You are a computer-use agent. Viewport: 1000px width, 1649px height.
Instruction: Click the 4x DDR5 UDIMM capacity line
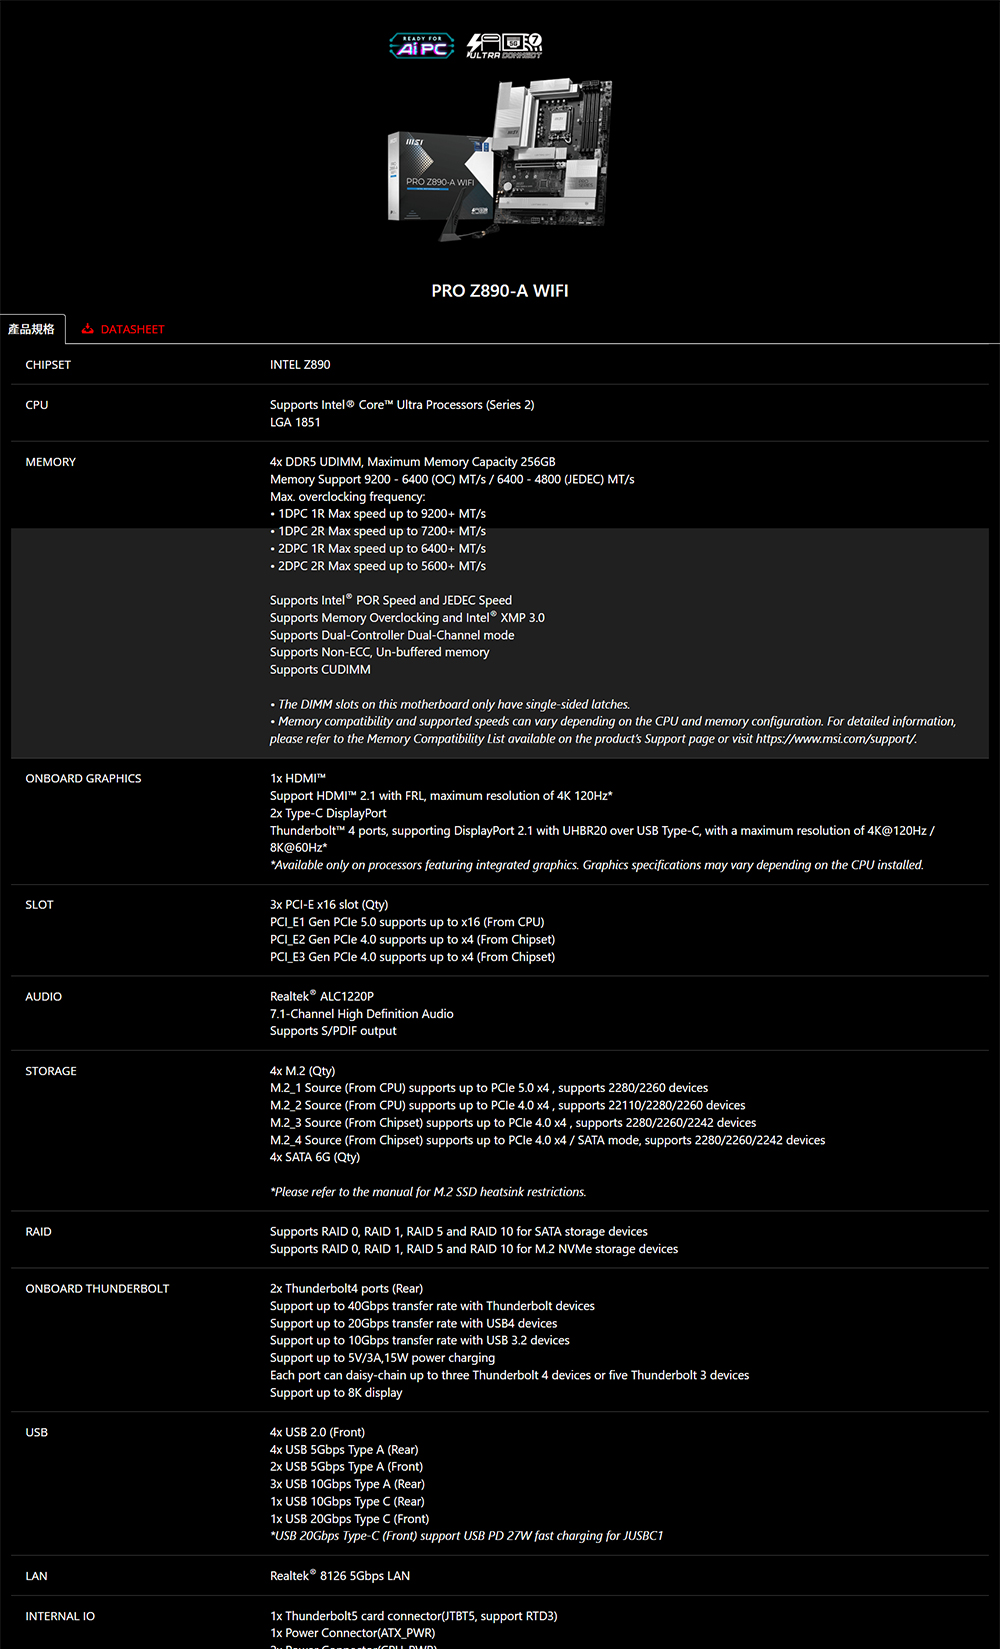pos(413,462)
